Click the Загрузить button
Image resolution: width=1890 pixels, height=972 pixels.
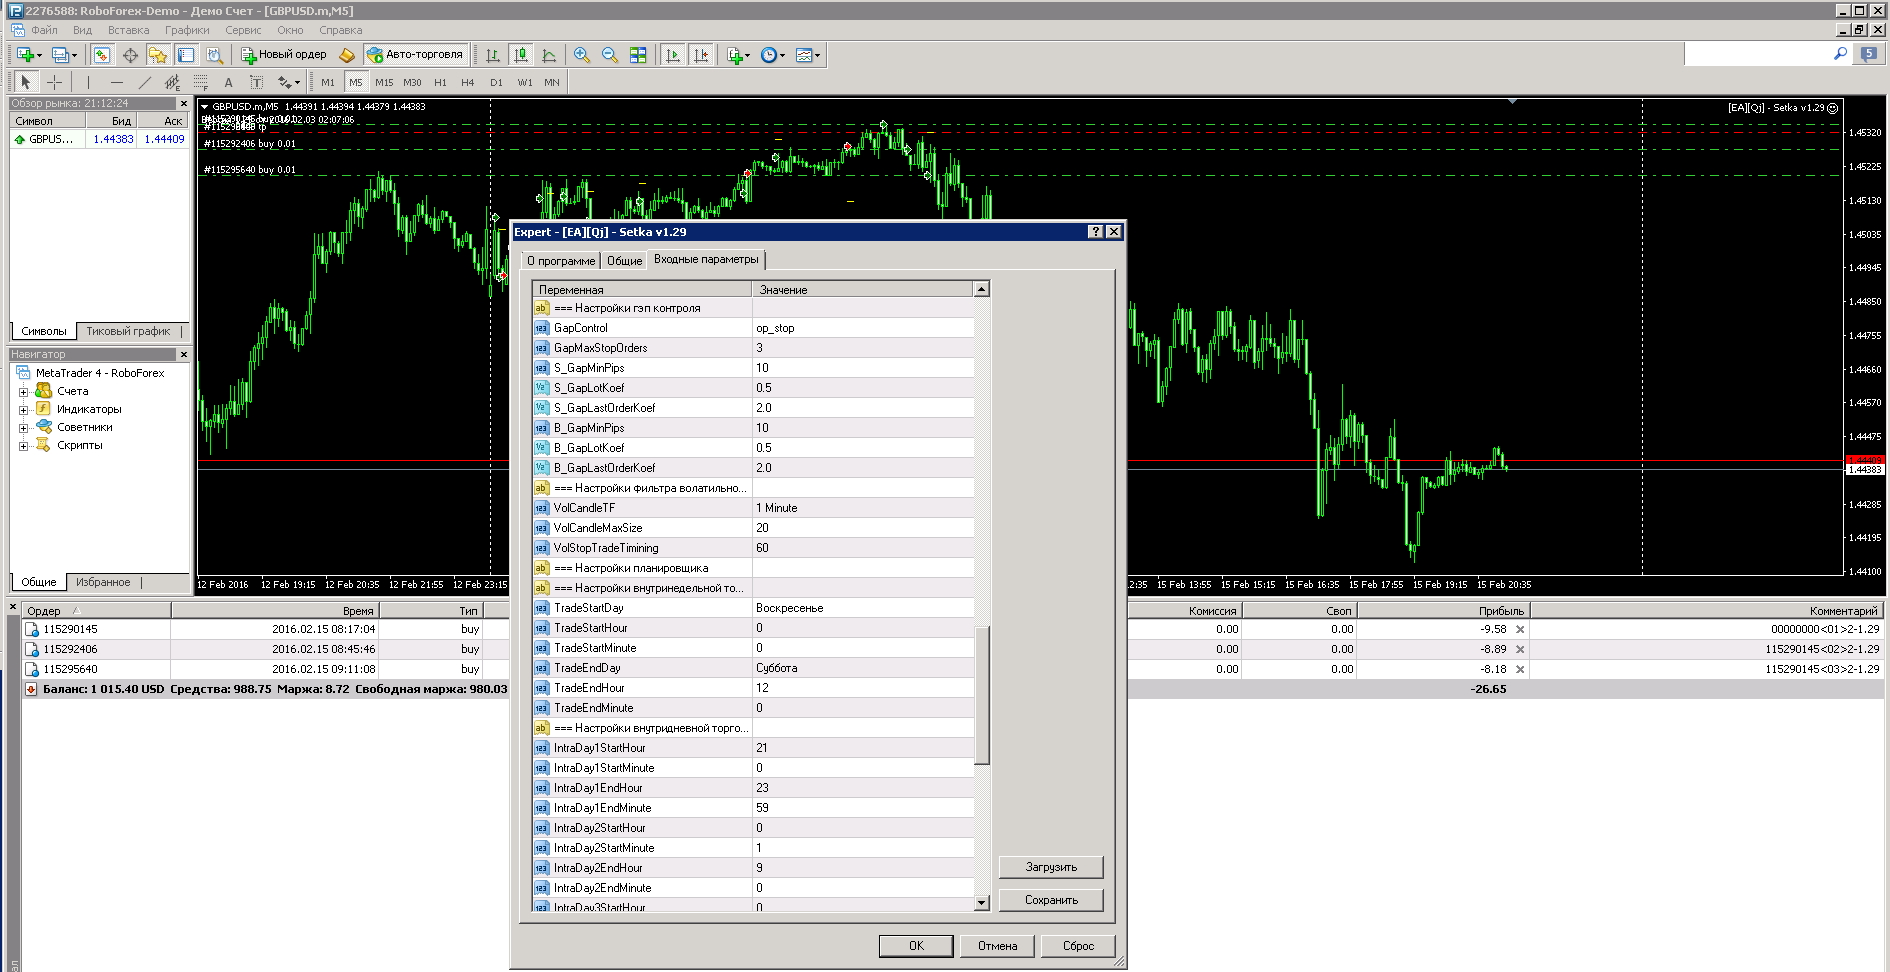(1051, 867)
